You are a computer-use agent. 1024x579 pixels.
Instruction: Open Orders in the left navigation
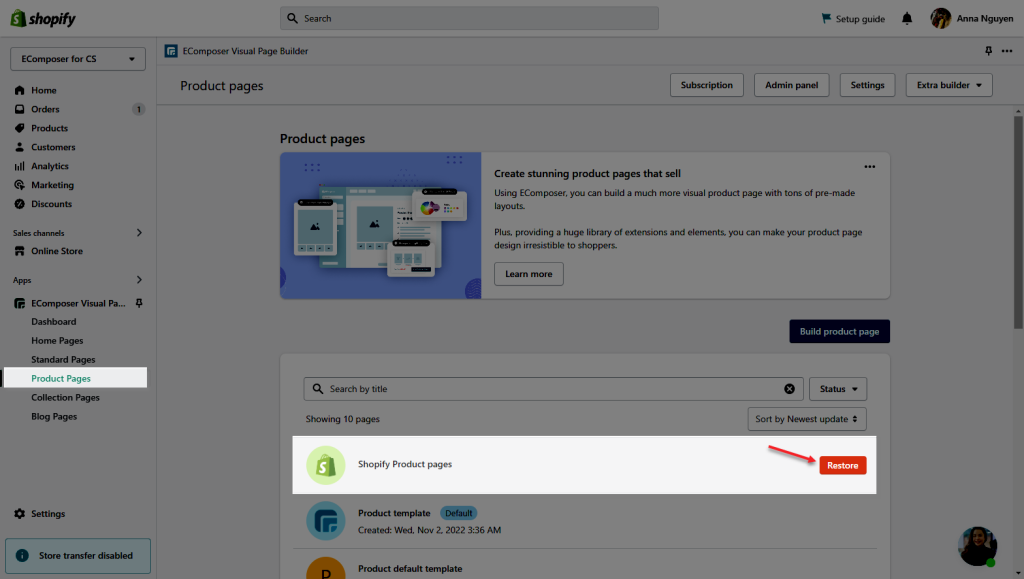[x=45, y=109]
